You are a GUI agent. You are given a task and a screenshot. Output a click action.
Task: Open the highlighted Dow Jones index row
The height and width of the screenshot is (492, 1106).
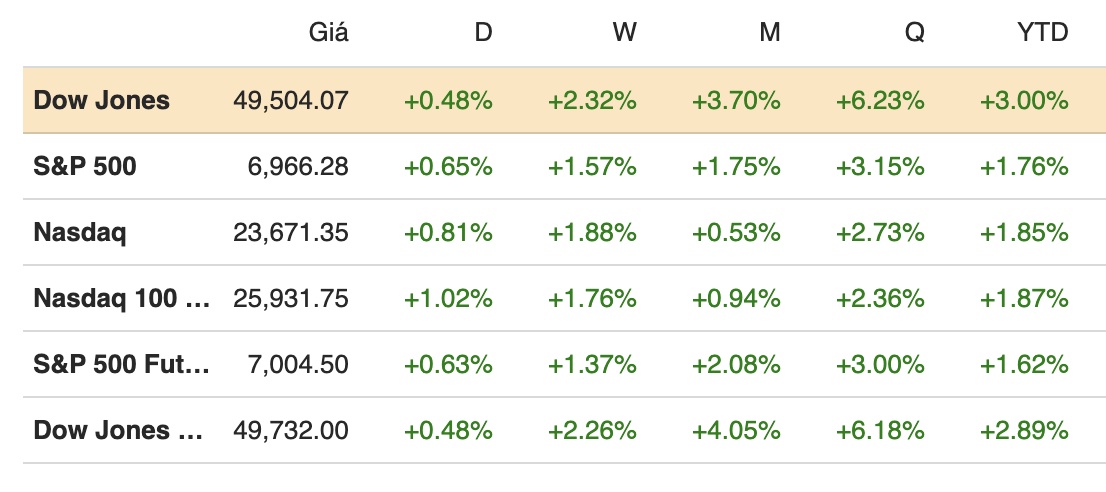[102, 101]
